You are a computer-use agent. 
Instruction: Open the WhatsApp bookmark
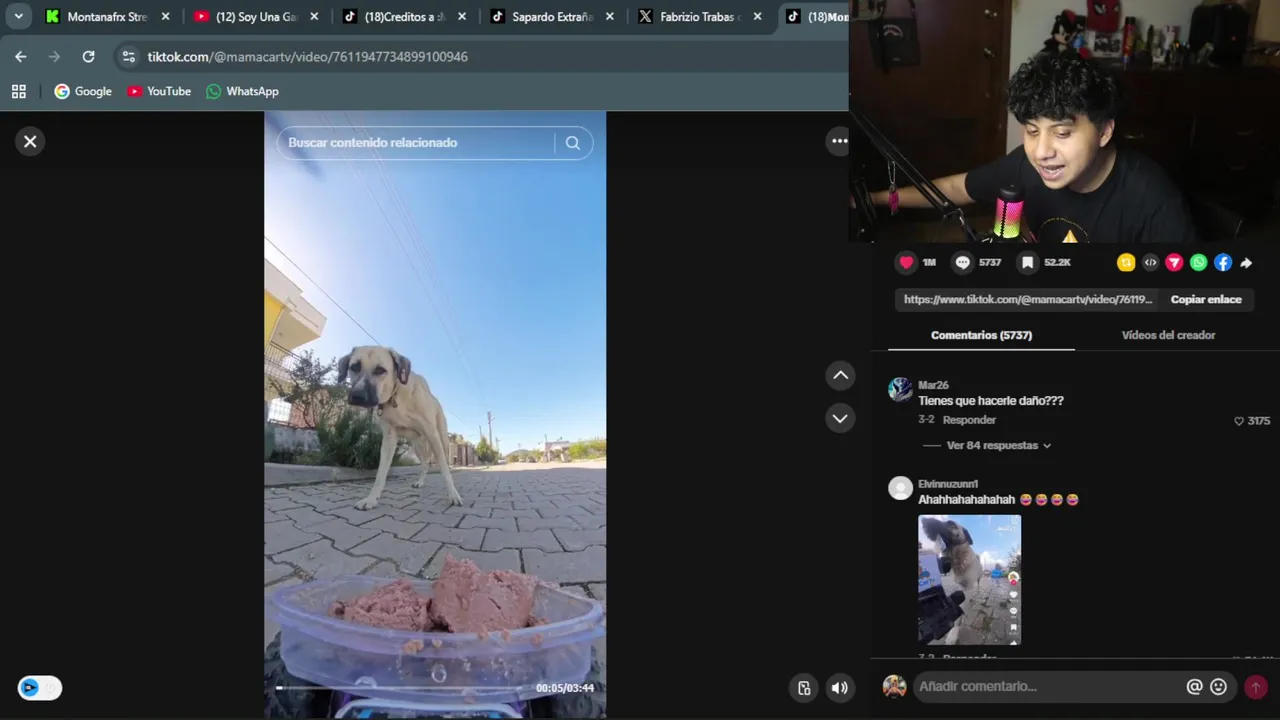click(242, 91)
